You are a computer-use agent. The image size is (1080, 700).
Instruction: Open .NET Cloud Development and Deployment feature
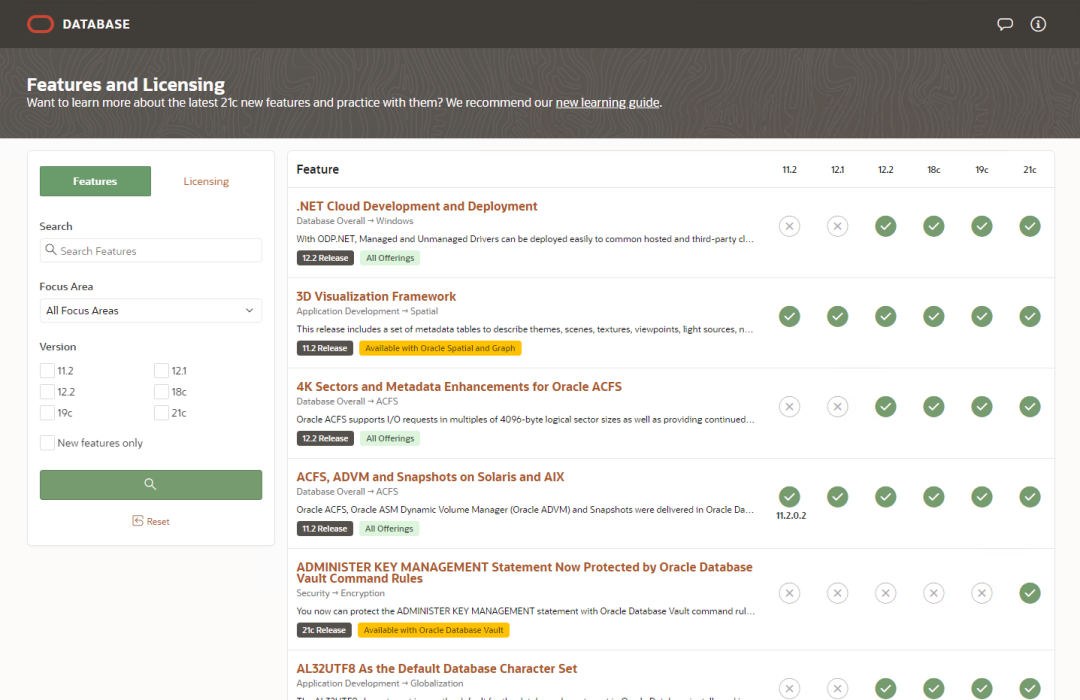pos(417,206)
